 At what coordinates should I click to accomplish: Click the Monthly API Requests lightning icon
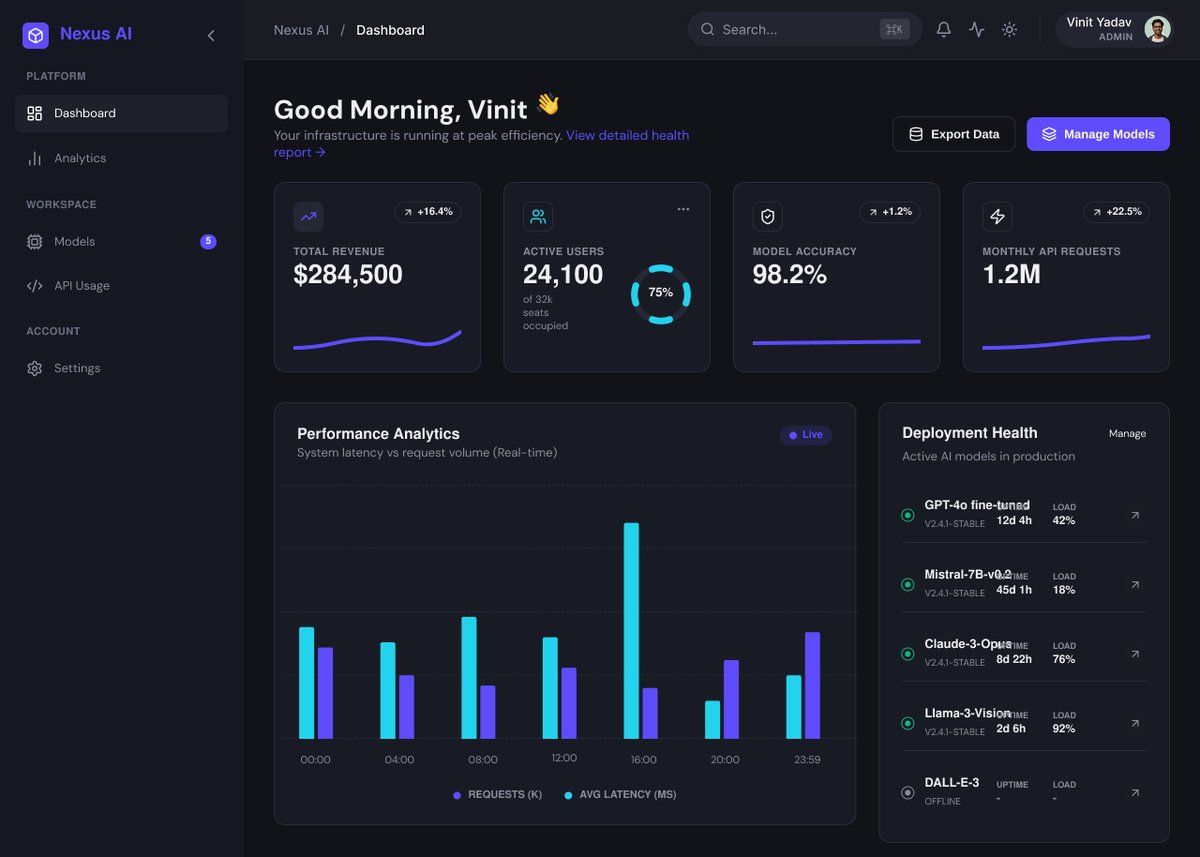pos(997,216)
